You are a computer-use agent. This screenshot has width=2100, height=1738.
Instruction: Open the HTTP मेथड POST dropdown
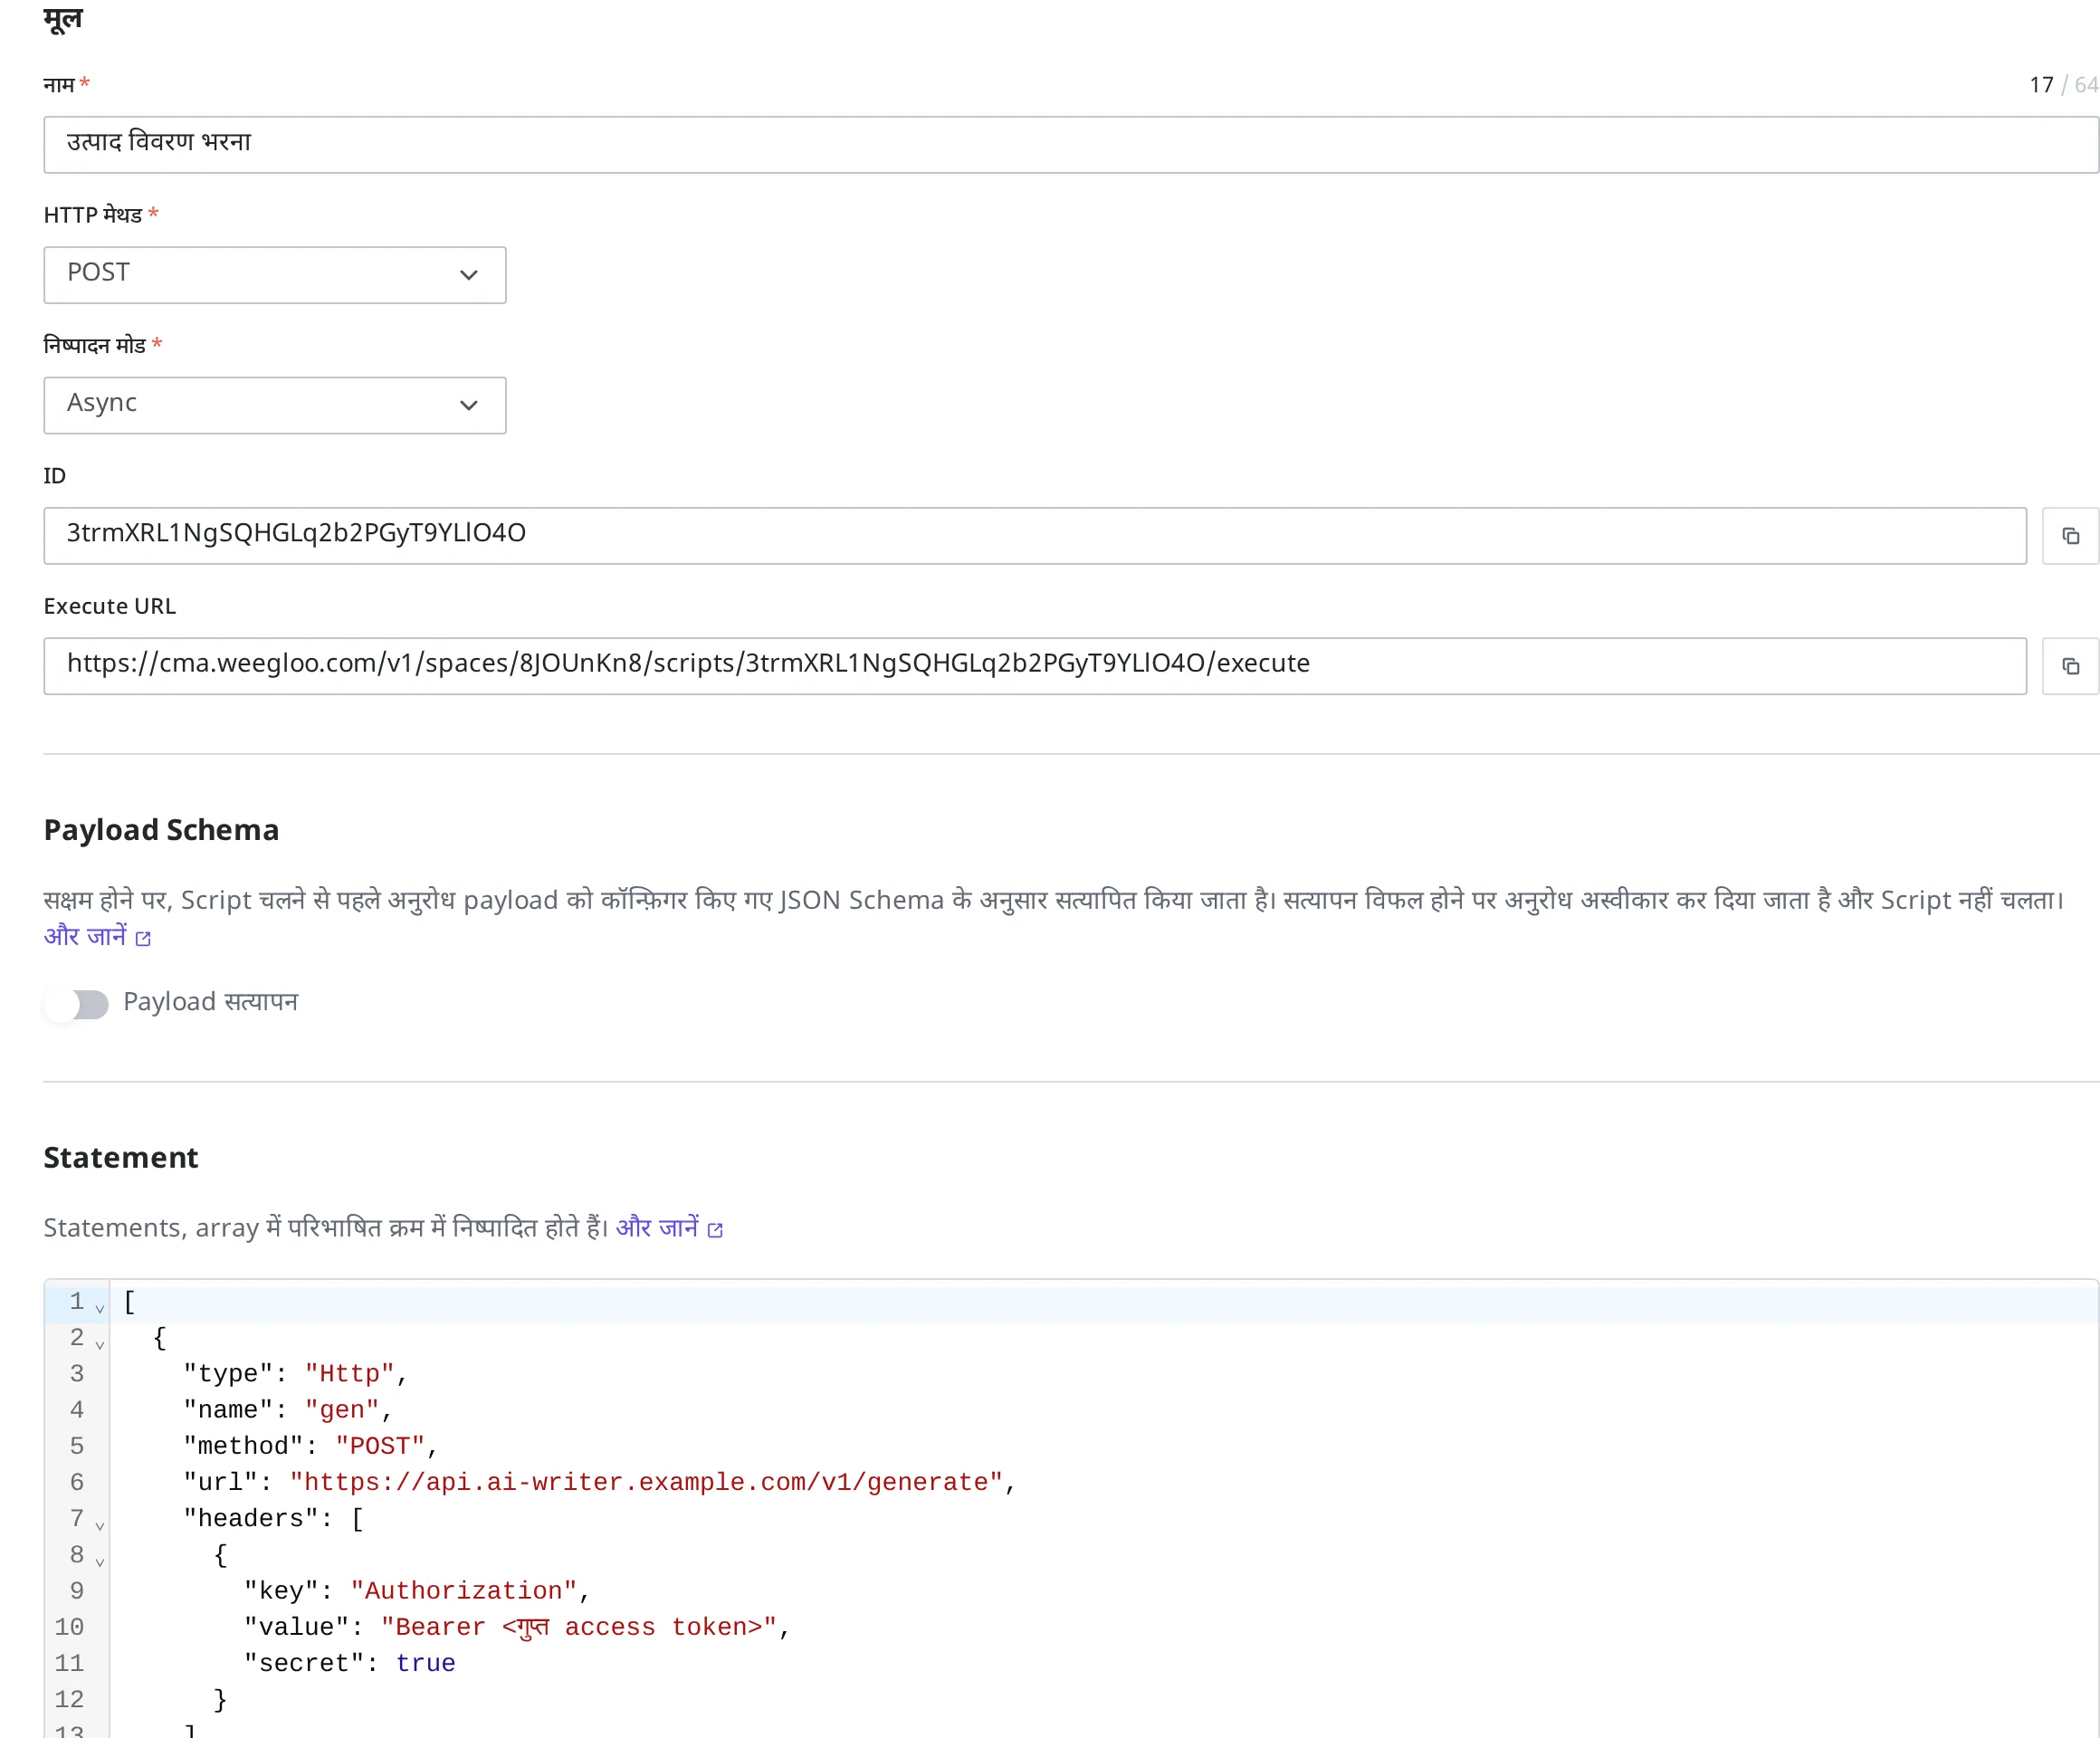tap(275, 275)
